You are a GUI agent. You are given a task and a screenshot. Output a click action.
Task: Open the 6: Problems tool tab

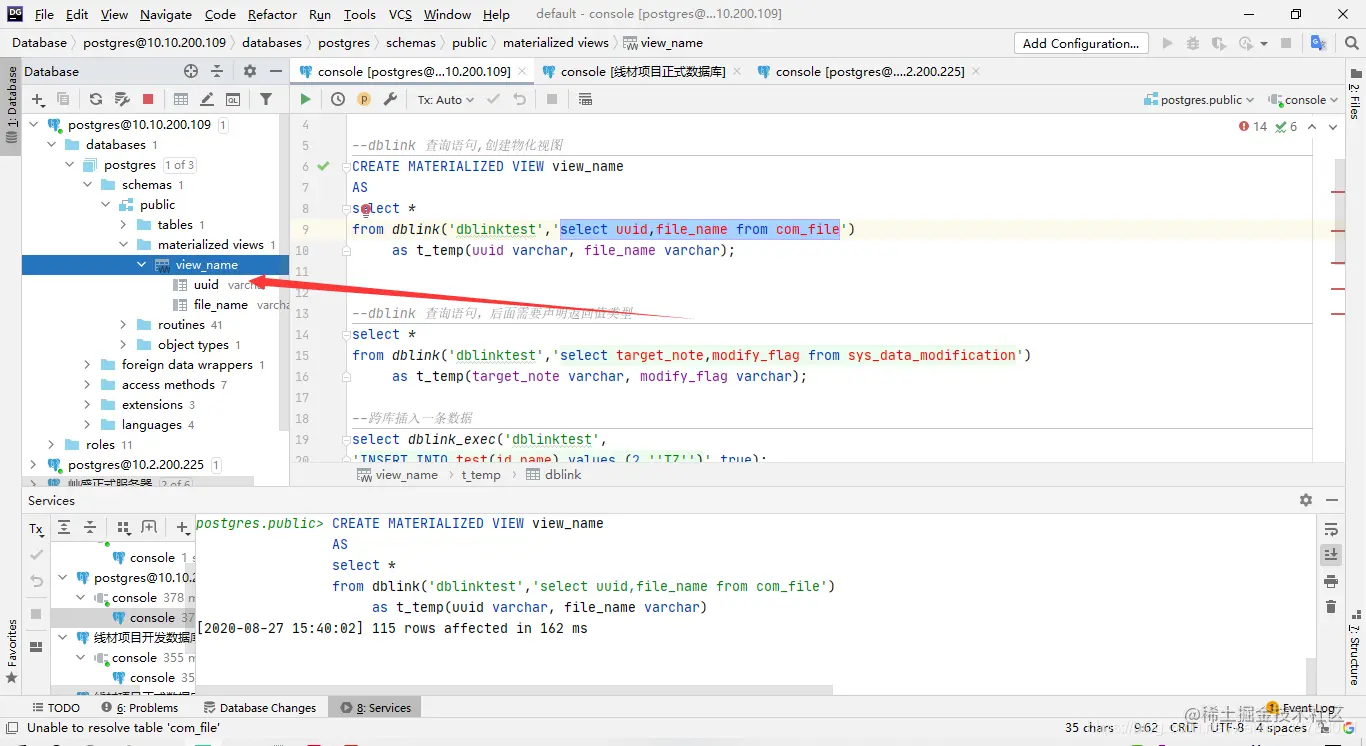pos(138,707)
